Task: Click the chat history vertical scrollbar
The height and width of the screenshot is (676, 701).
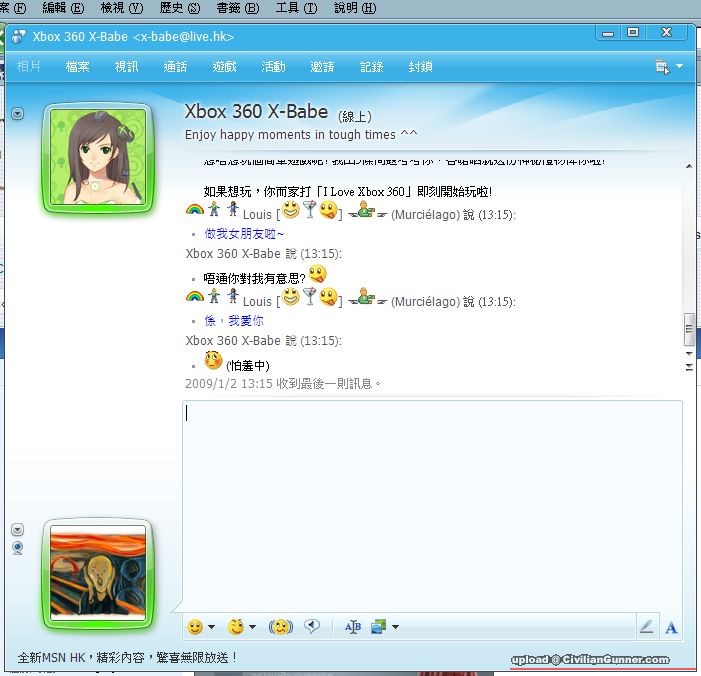Action: coord(687,330)
